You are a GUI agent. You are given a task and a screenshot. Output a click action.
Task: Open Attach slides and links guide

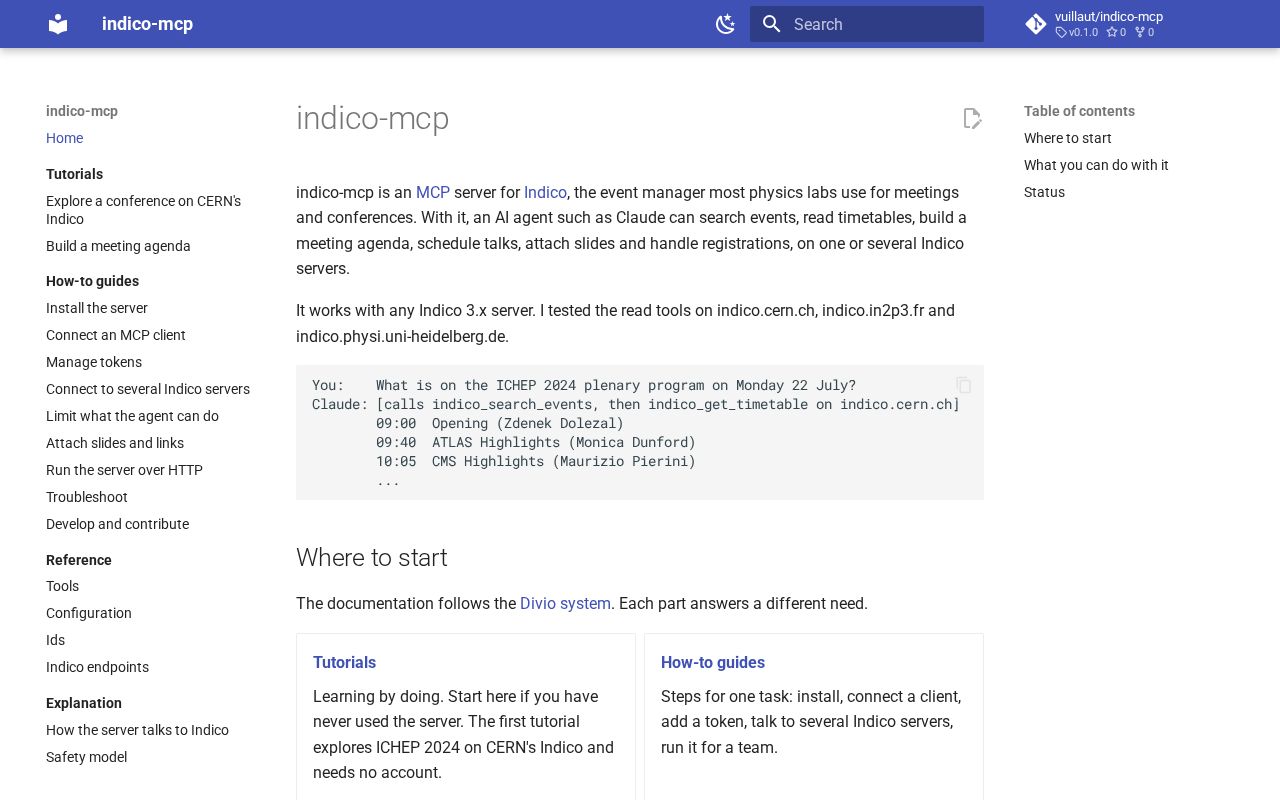pyautogui.click(x=115, y=443)
